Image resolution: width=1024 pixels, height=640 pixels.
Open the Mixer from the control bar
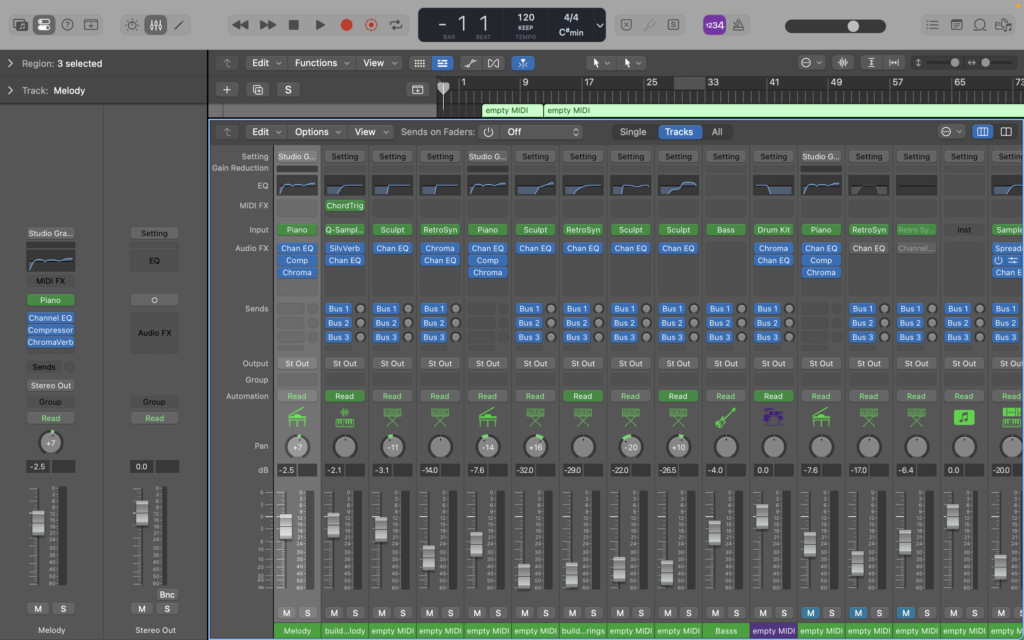coord(155,24)
